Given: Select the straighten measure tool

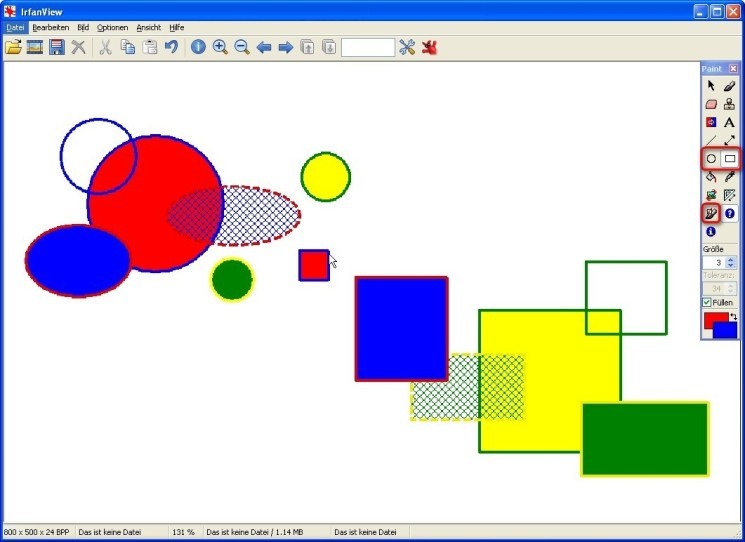Looking at the screenshot, I should [x=729, y=195].
